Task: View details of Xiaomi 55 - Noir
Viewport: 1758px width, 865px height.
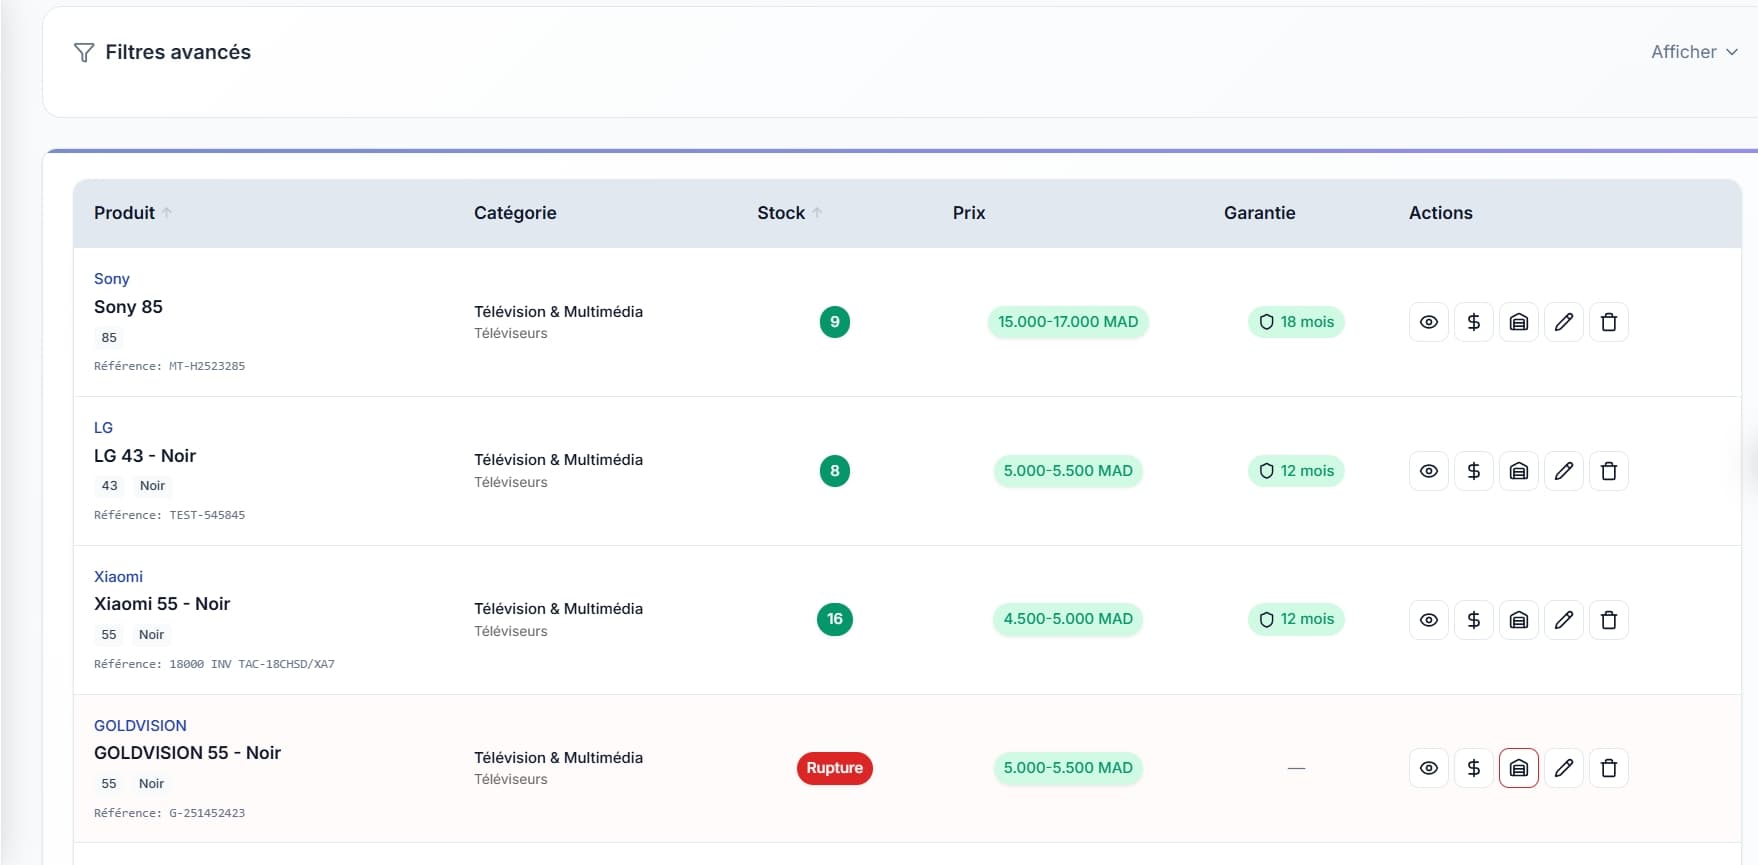Action: click(1429, 620)
